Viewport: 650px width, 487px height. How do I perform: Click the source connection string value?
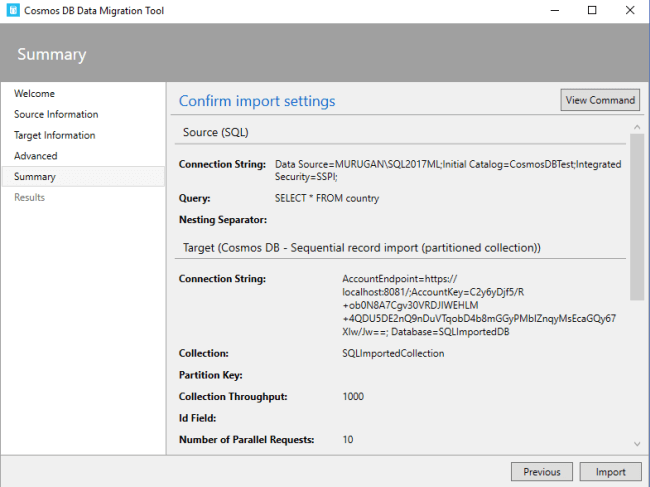click(x=447, y=169)
